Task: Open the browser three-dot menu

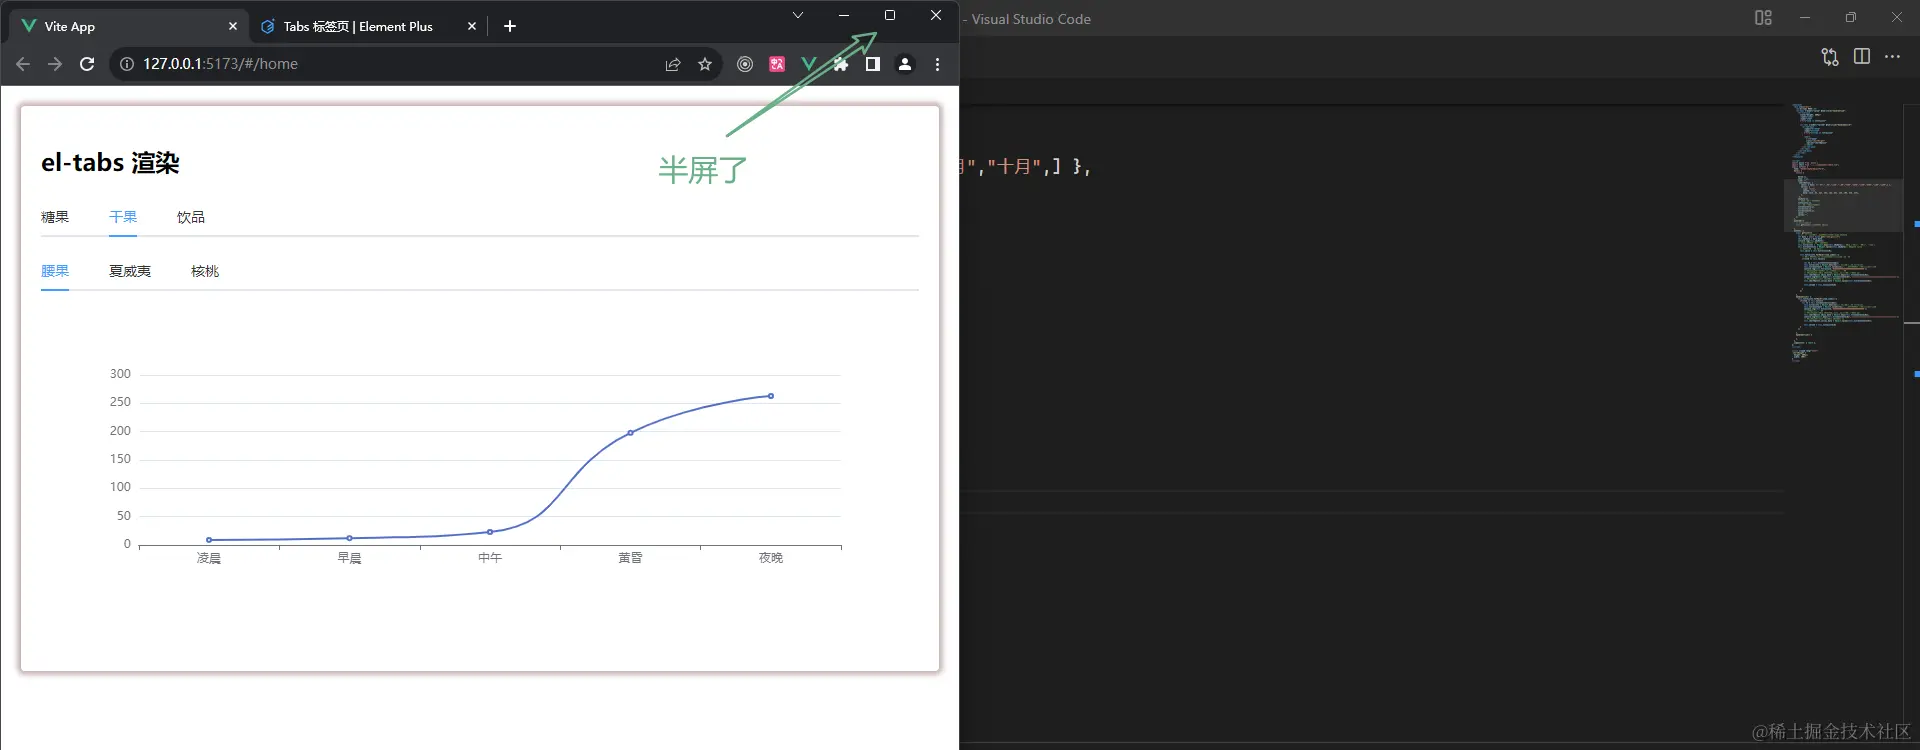Action: click(x=937, y=64)
